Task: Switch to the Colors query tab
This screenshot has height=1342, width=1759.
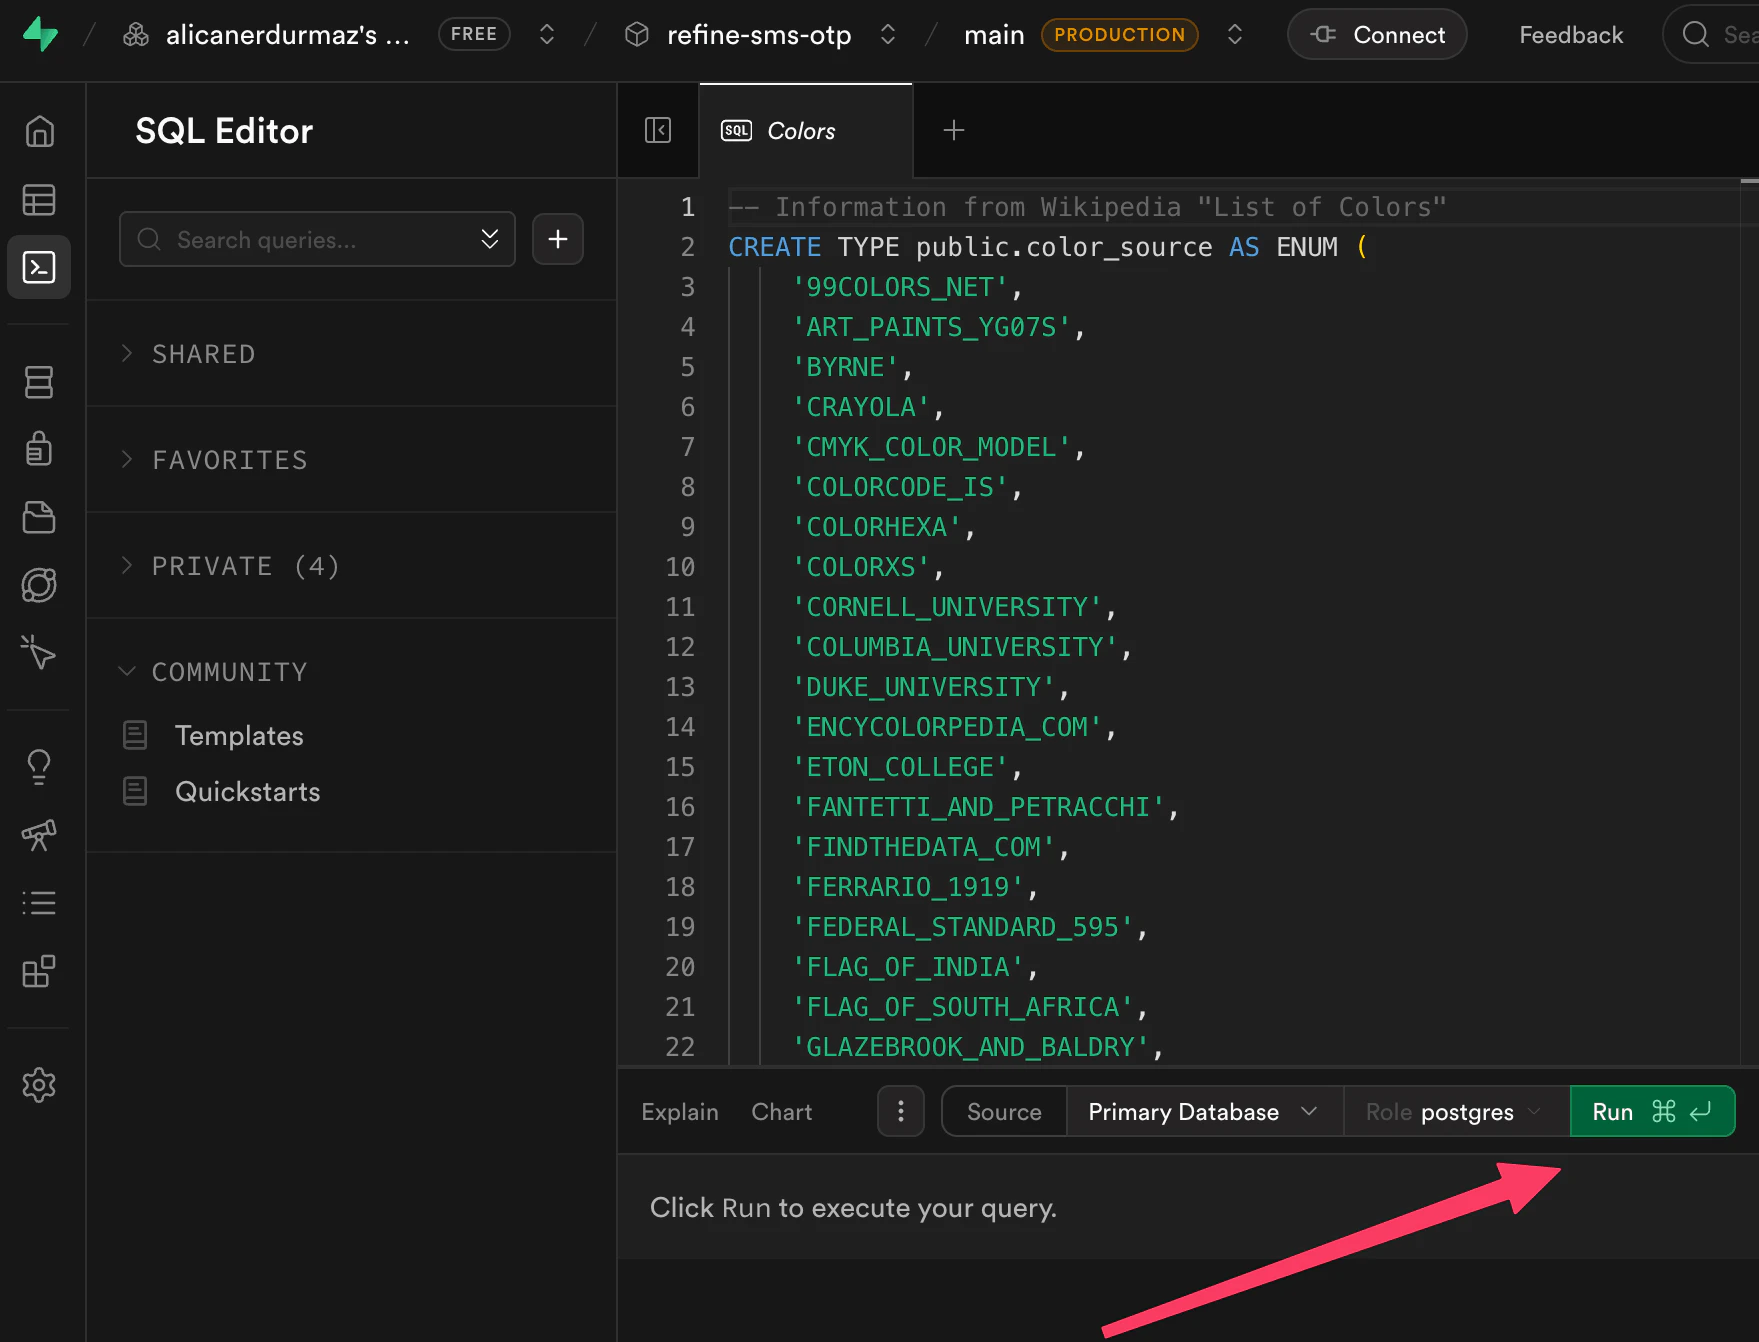Action: (801, 131)
